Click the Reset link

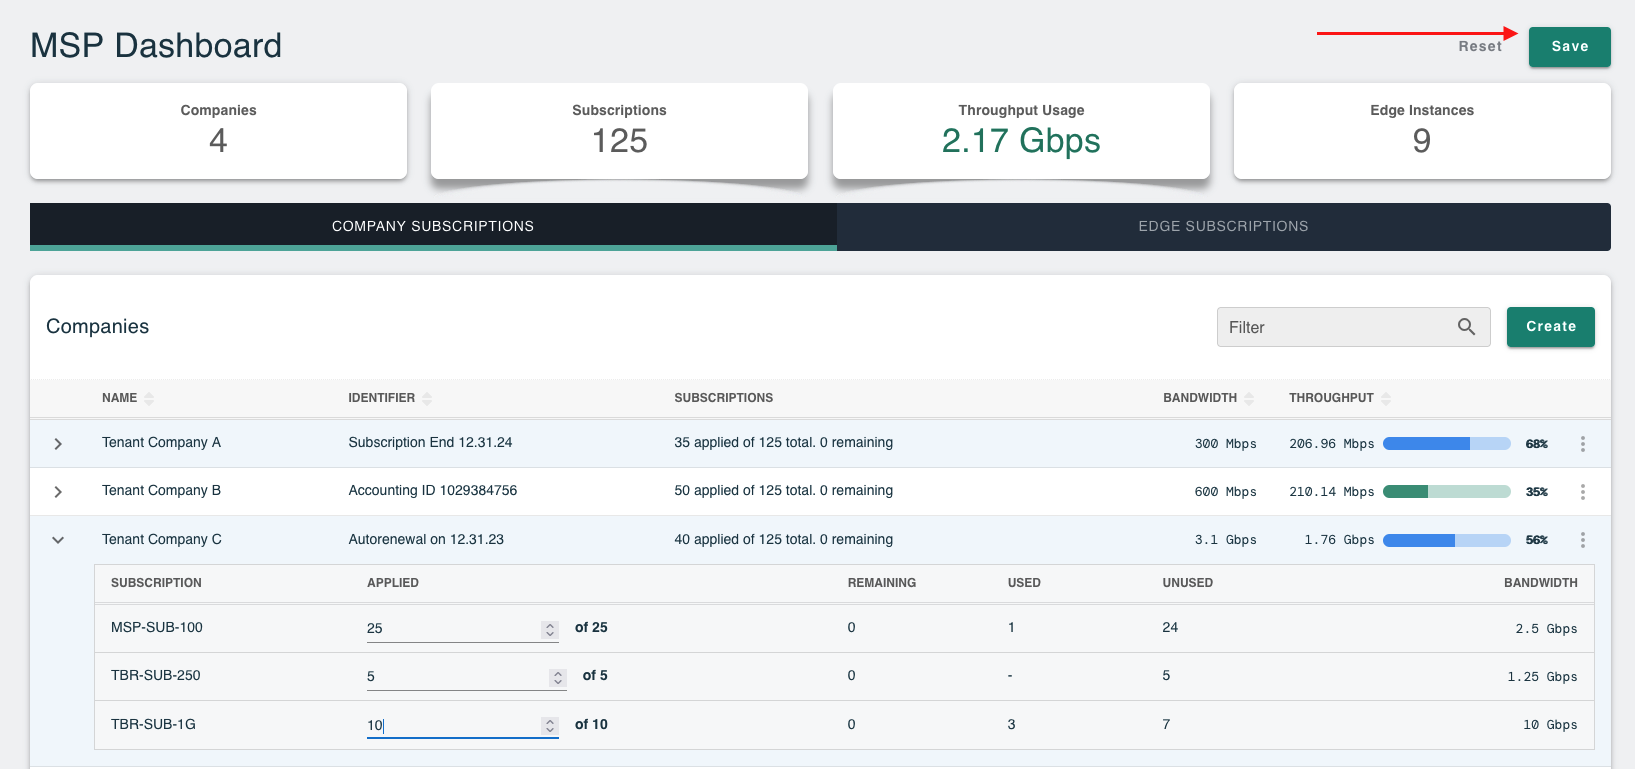1480,46
